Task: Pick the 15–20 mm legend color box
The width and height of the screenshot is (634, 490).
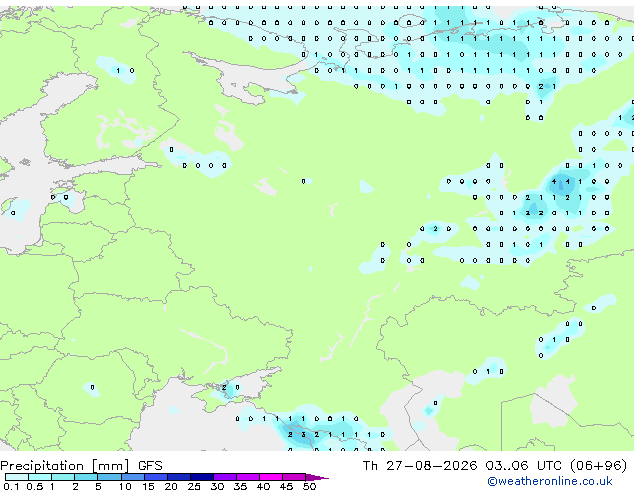Action: 156,477
